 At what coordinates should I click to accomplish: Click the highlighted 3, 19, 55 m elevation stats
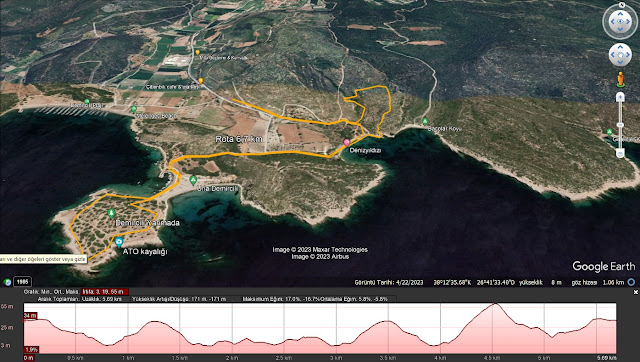pyautogui.click(x=105, y=292)
